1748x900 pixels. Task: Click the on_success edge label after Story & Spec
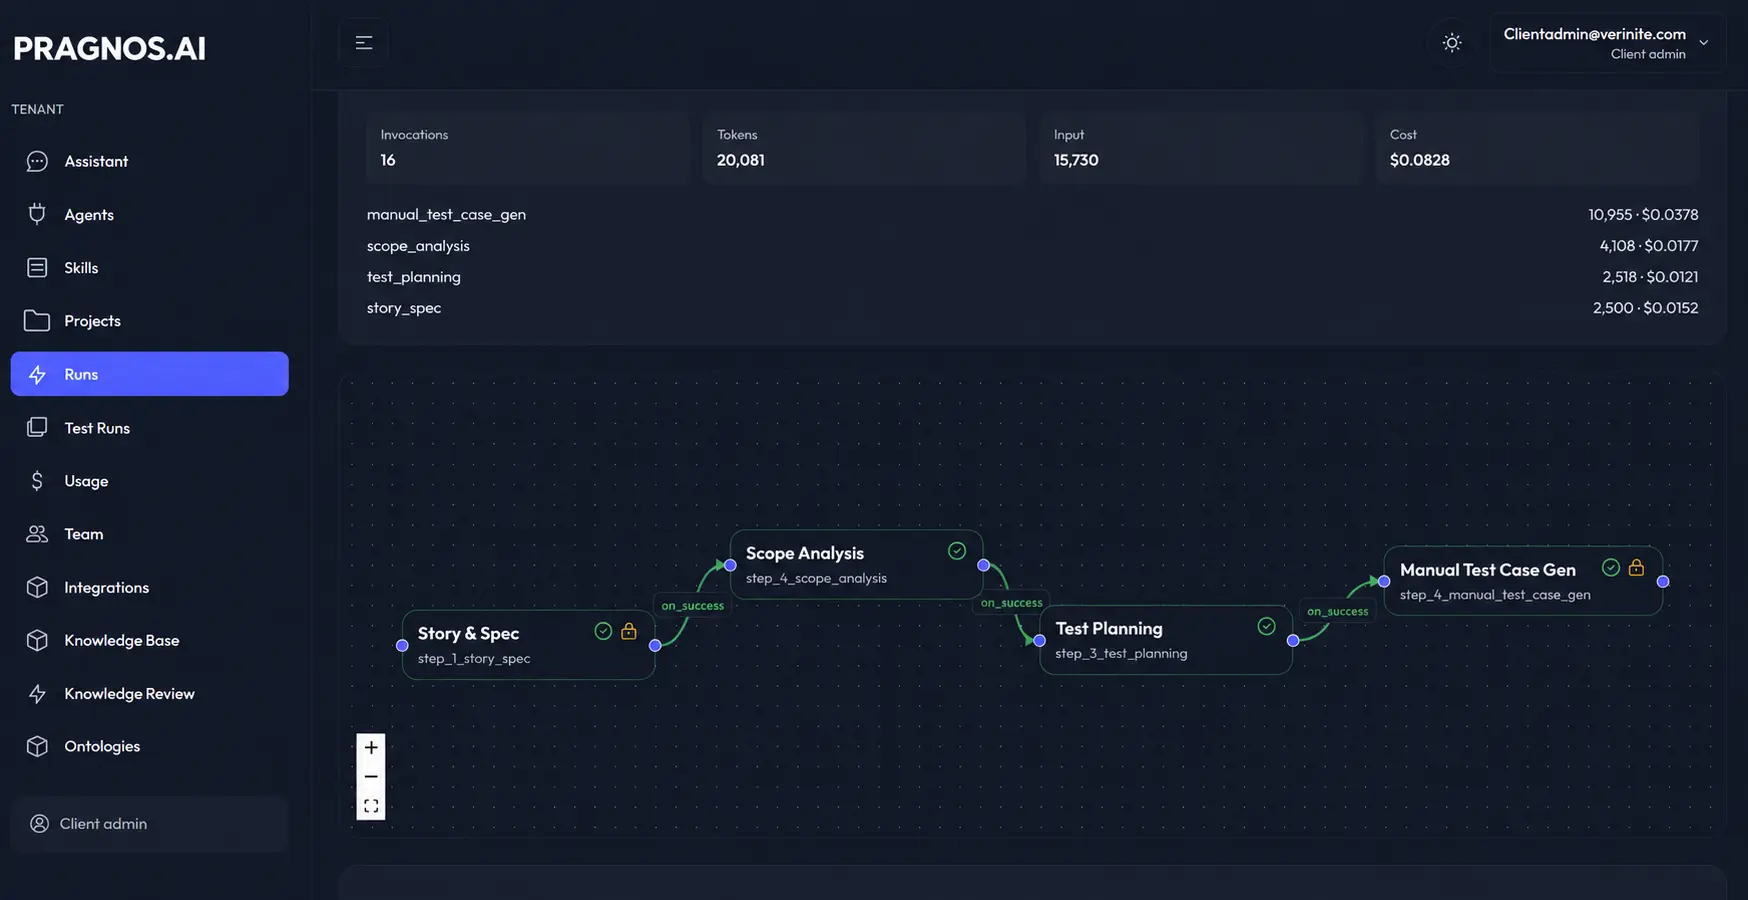[693, 605]
